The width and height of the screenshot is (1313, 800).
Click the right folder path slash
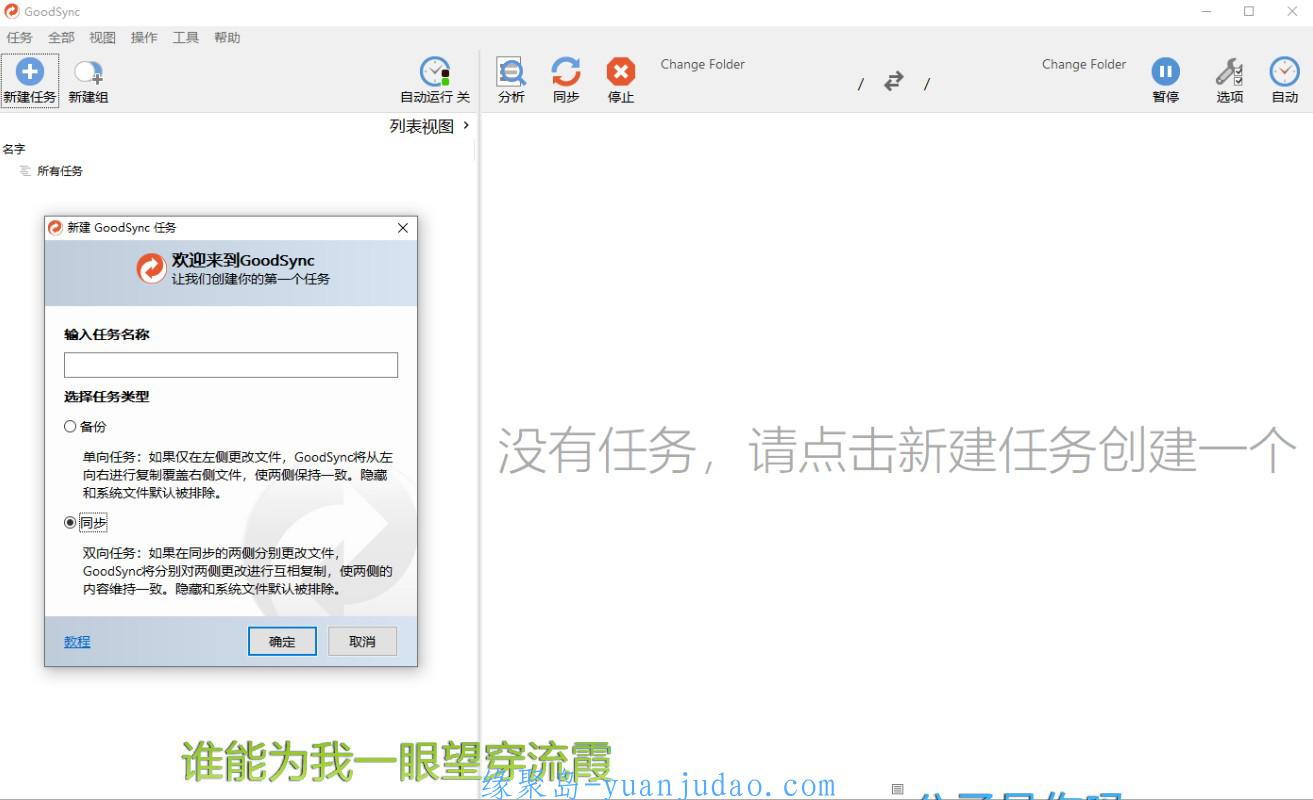pyautogui.click(x=927, y=84)
